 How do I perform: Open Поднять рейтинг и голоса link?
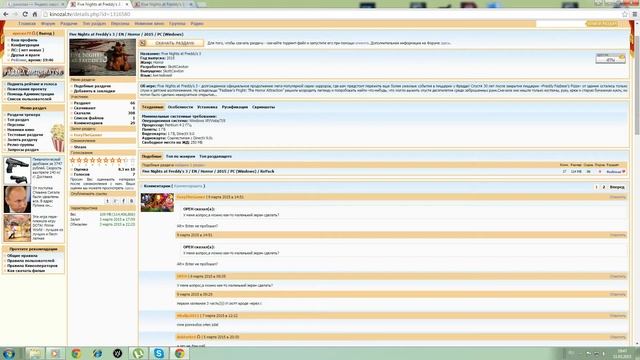32,84
